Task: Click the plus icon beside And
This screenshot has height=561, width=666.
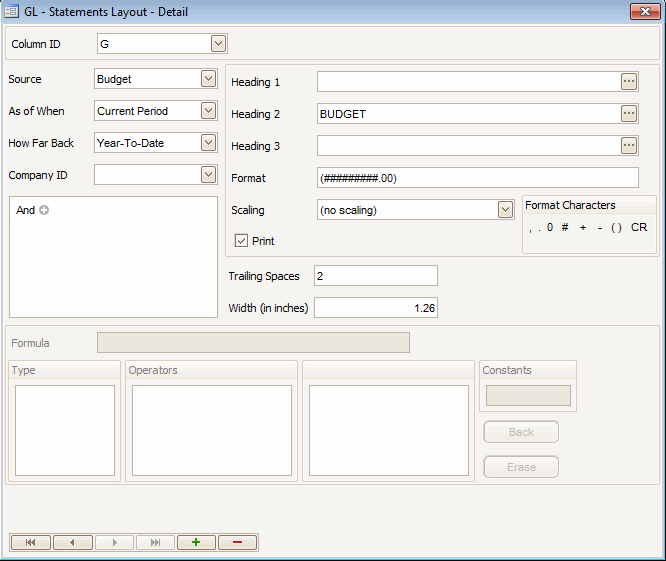Action: (44, 211)
